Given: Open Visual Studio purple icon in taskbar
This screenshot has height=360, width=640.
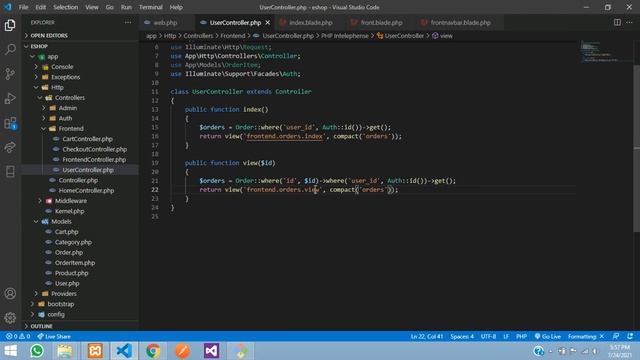Looking at the screenshot, I should tap(211, 351).
